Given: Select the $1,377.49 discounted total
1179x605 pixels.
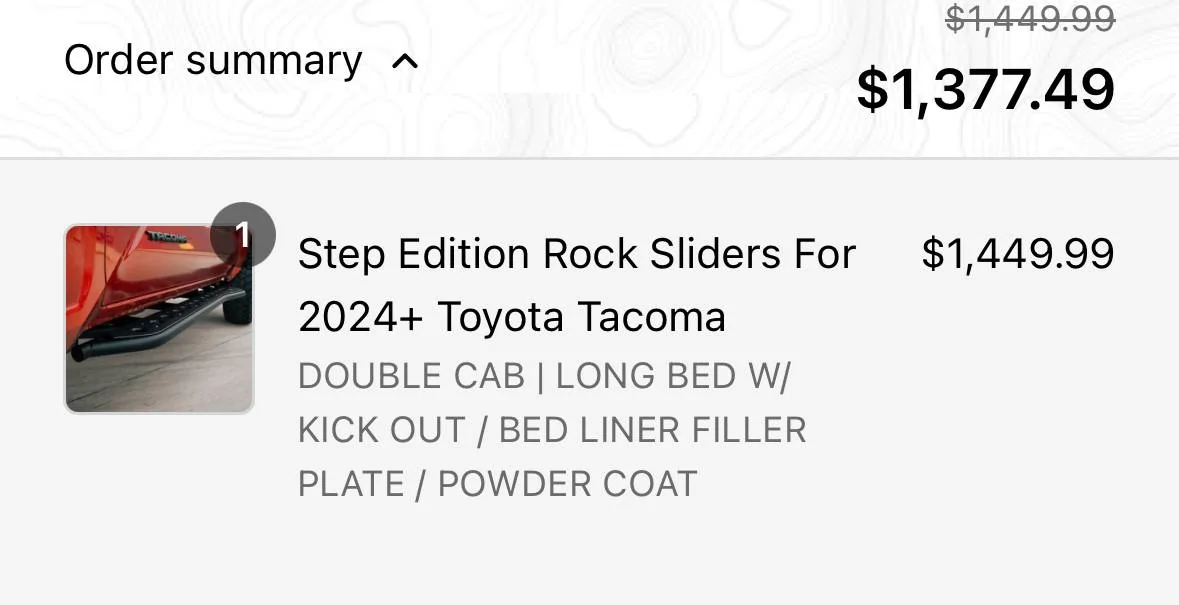Looking at the screenshot, I should tap(985, 89).
